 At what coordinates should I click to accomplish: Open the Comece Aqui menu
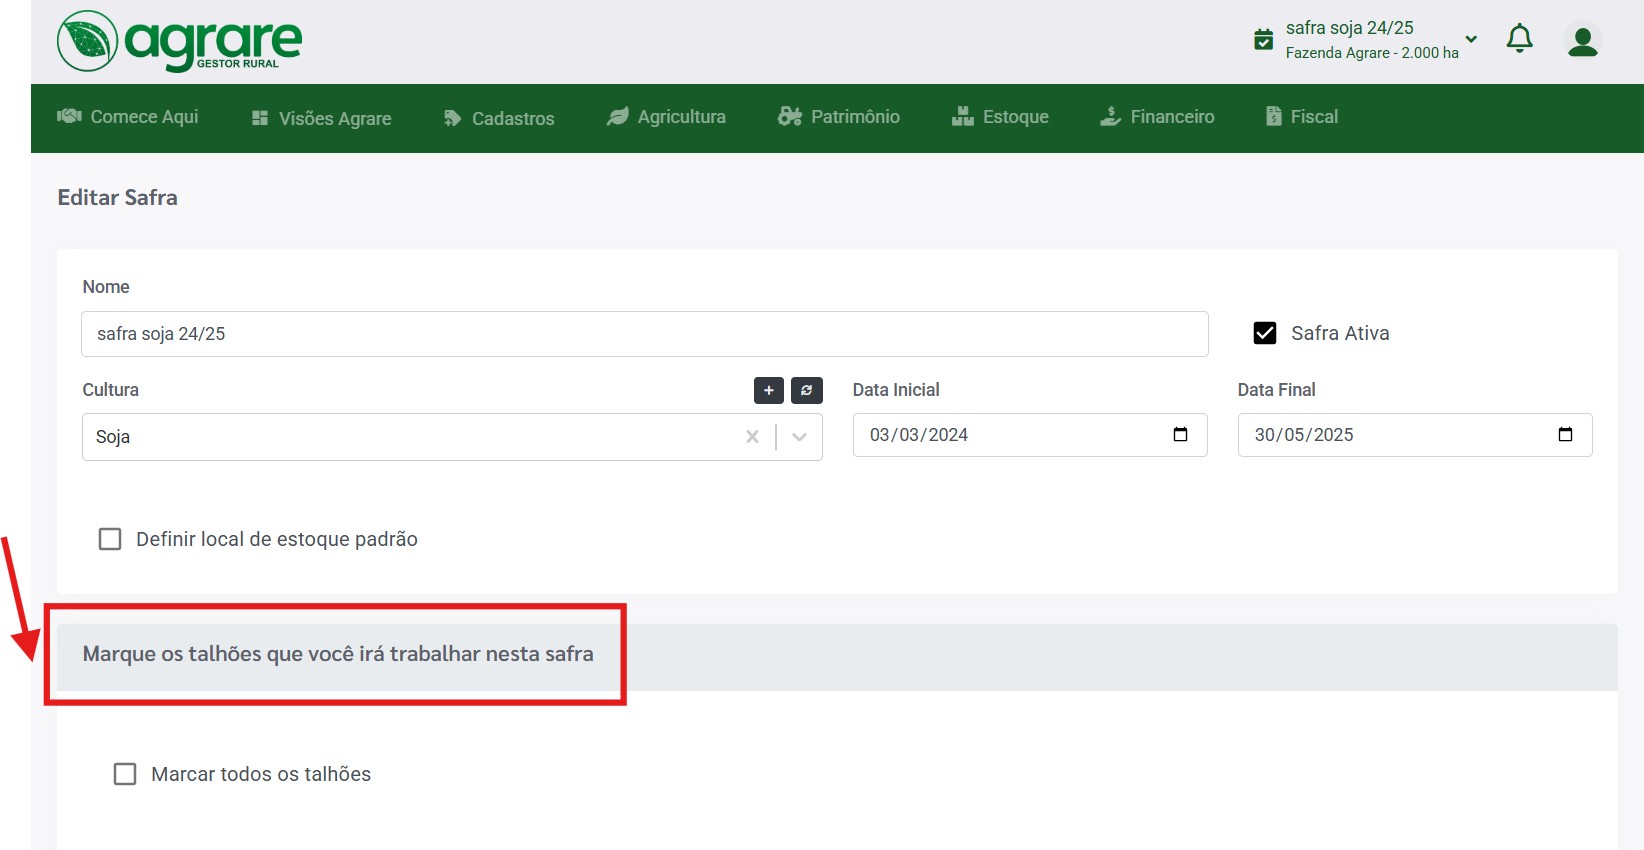[128, 116]
